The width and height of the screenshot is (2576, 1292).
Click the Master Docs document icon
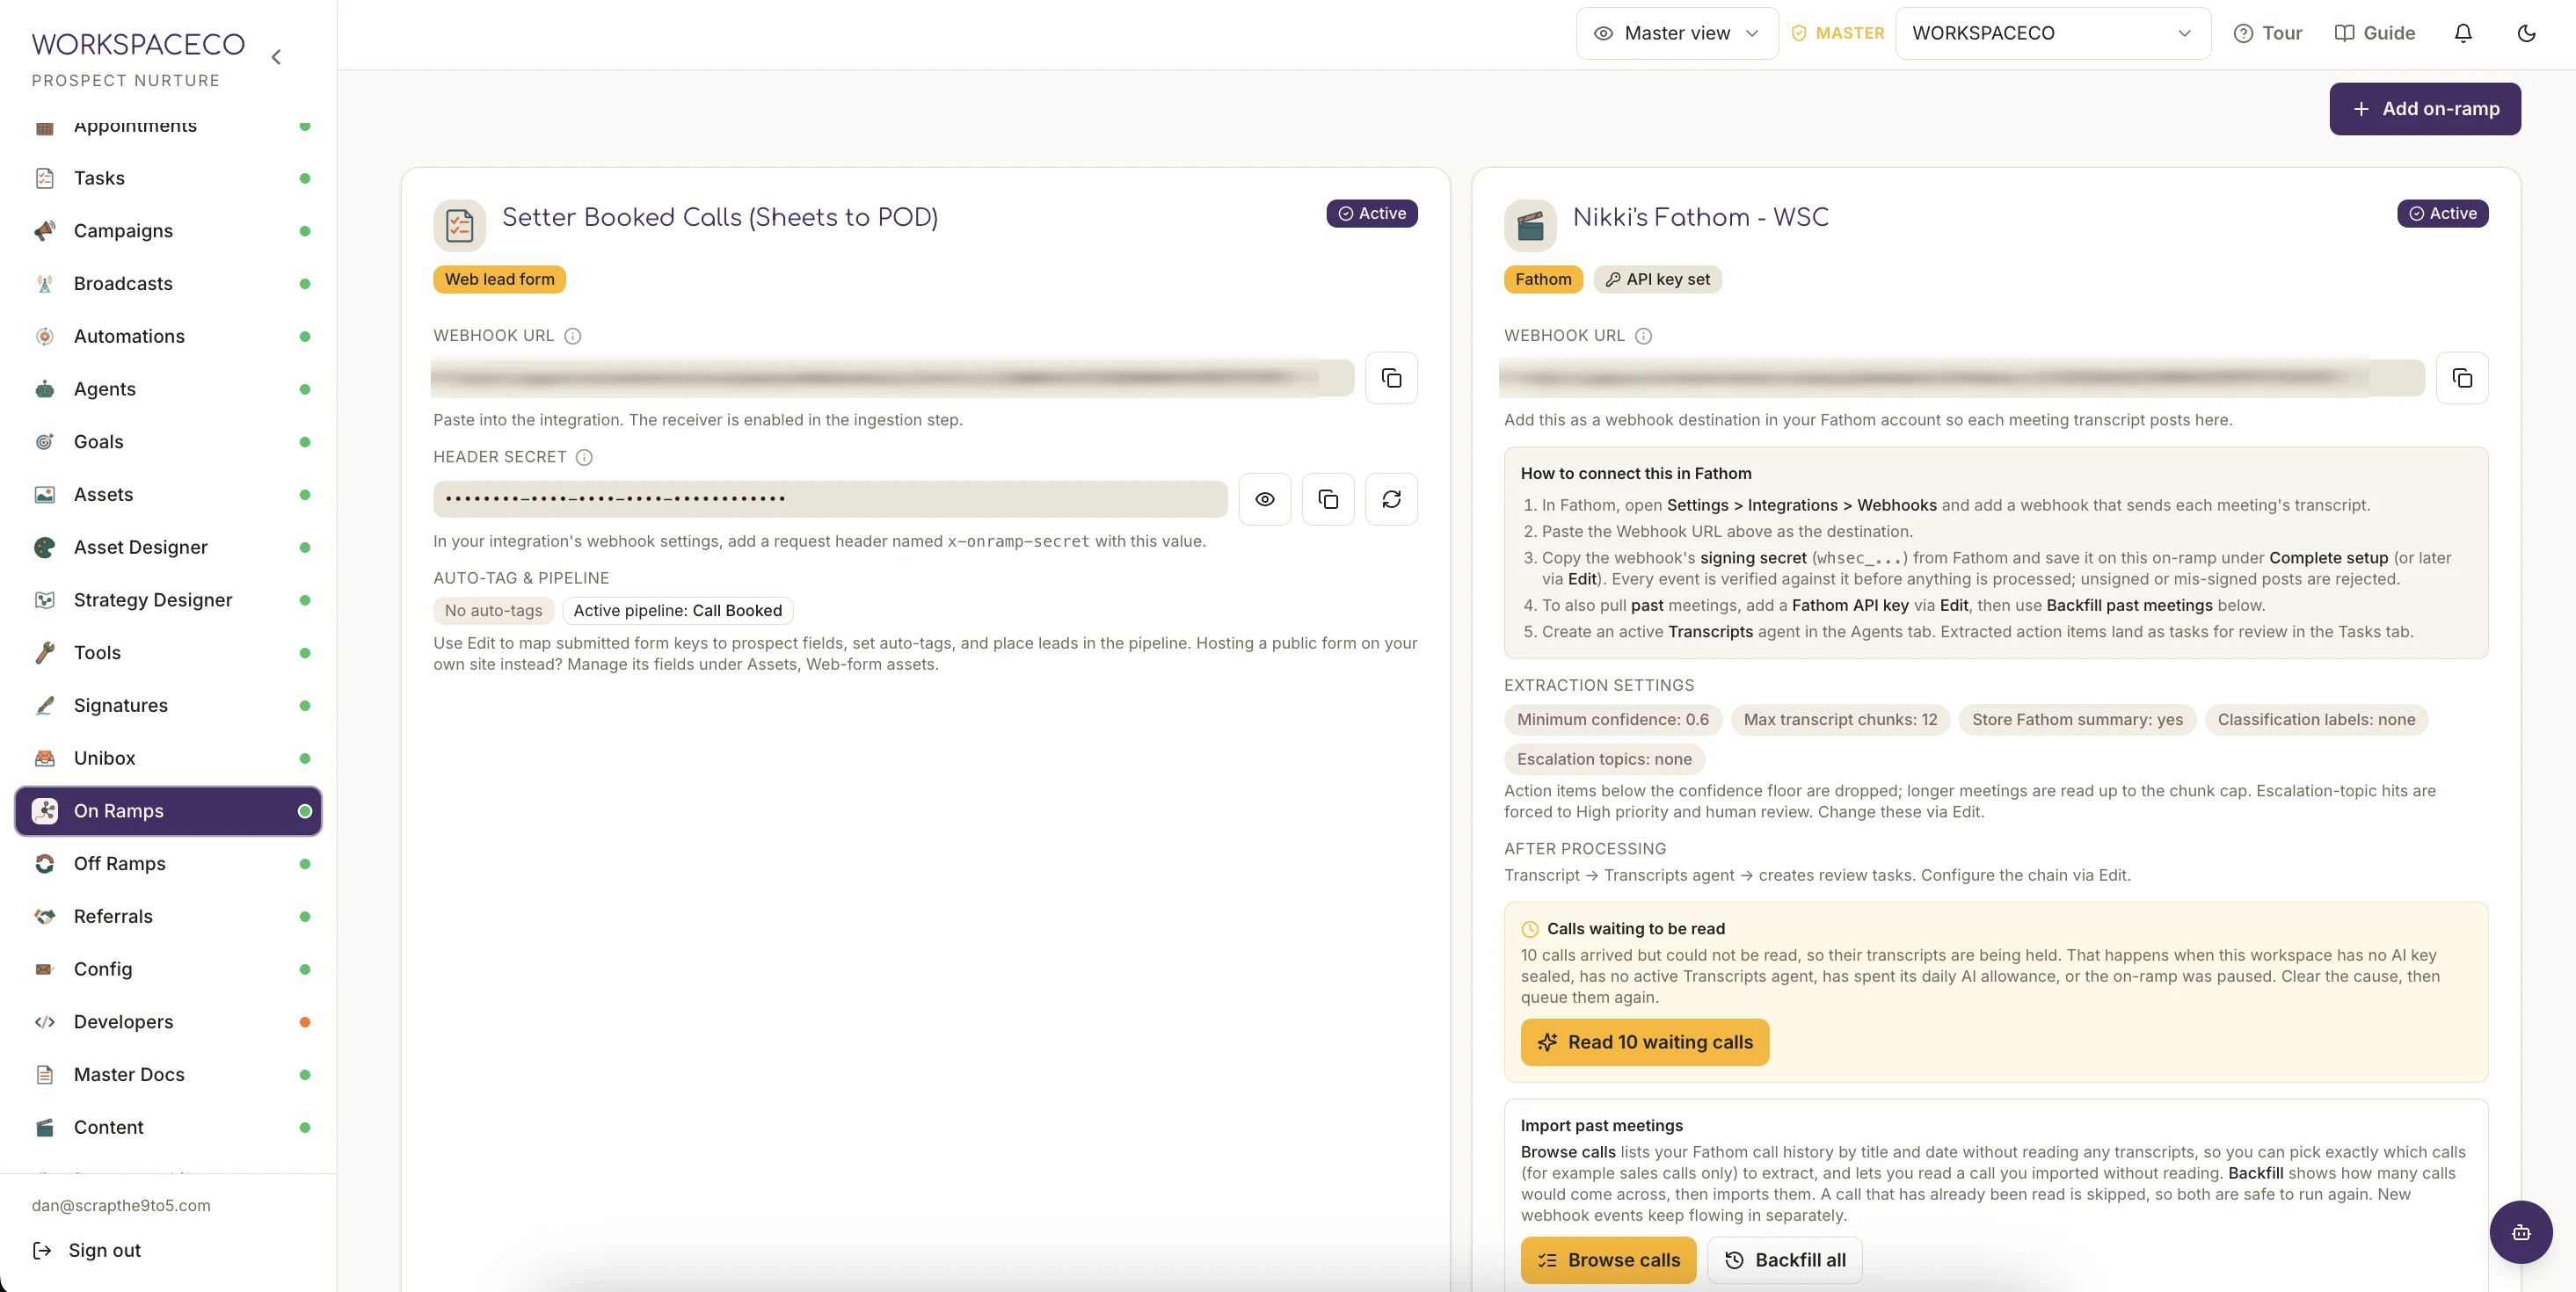pos(45,1074)
